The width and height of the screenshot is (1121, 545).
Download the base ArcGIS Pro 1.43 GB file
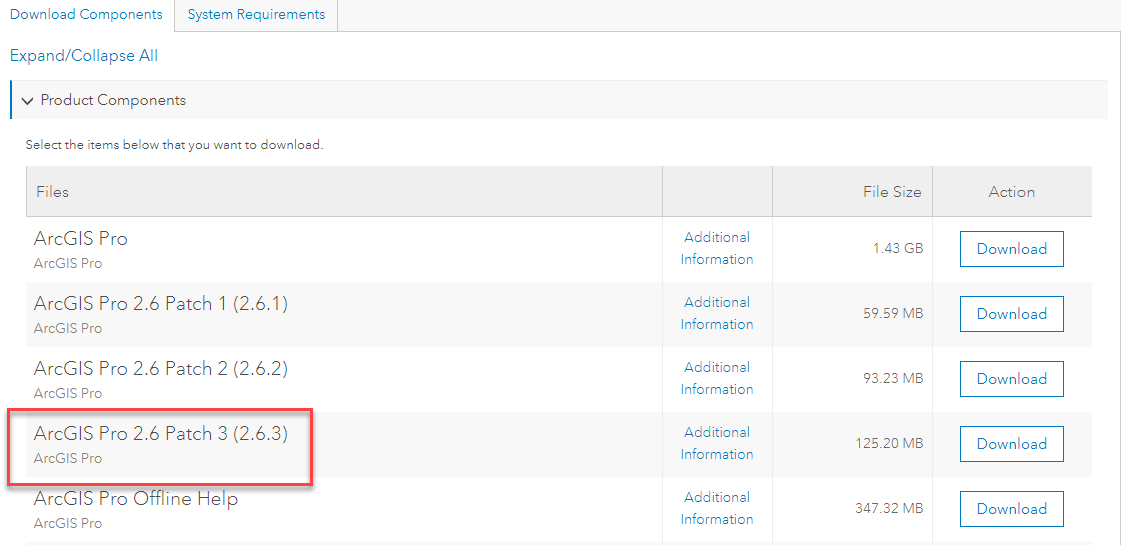[x=1012, y=249]
